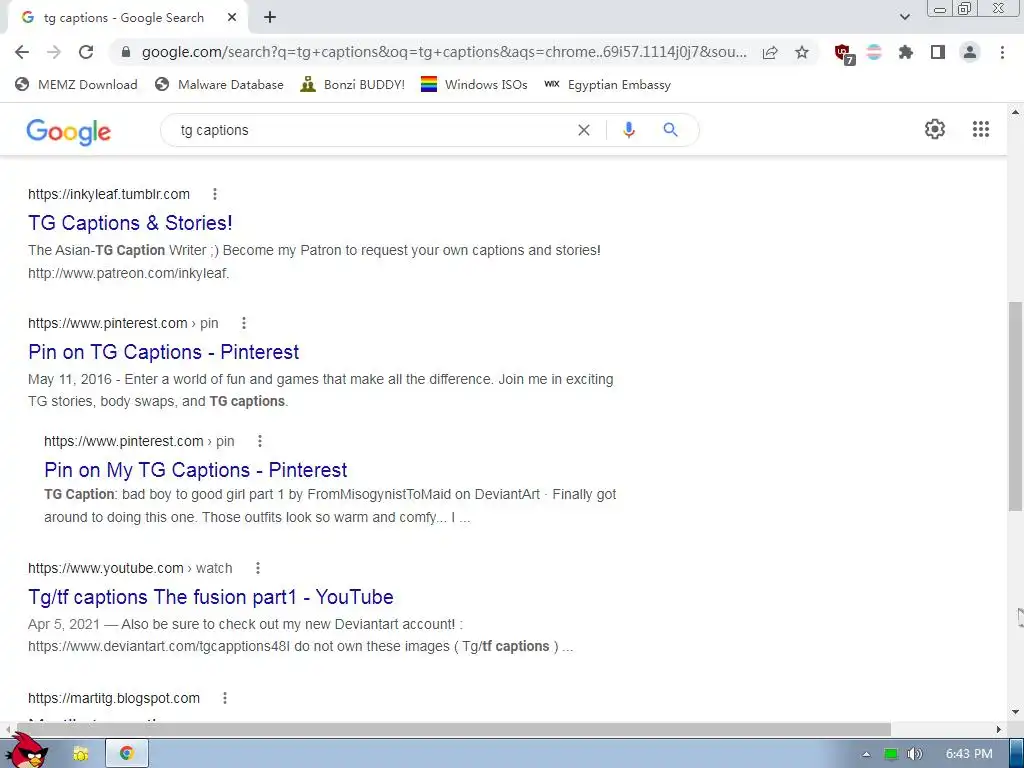
Task: Open the volume speaker tray icon
Action: [915, 754]
